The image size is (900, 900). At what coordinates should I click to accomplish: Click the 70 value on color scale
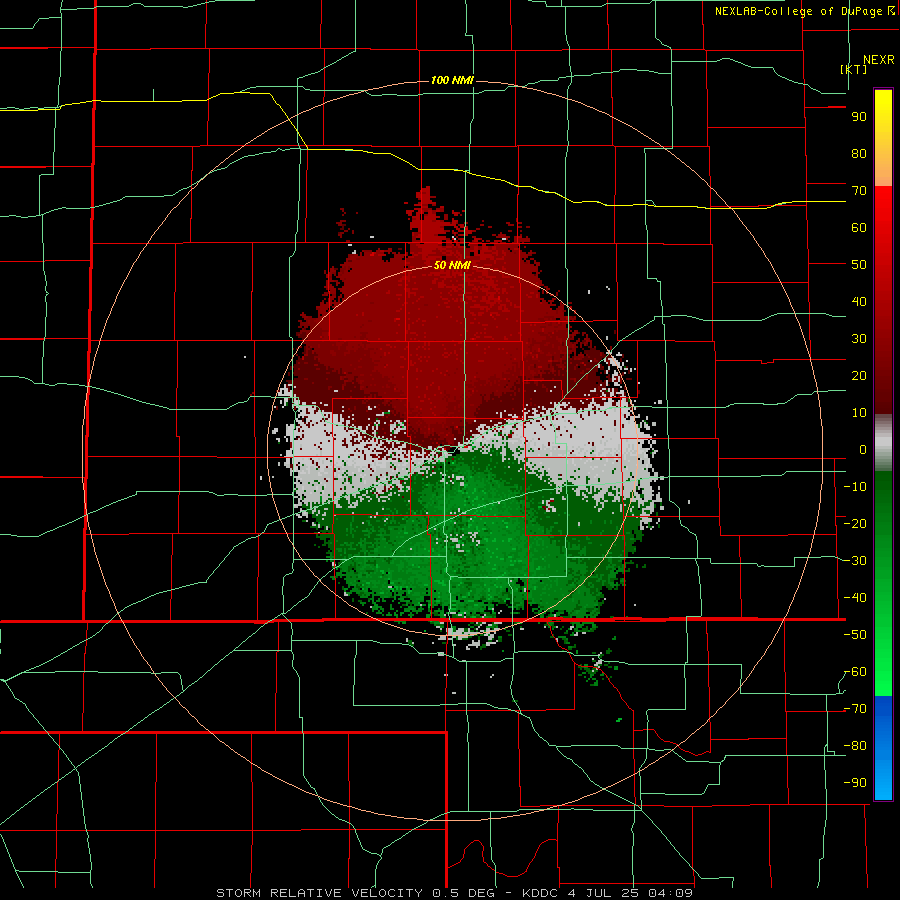click(x=859, y=191)
